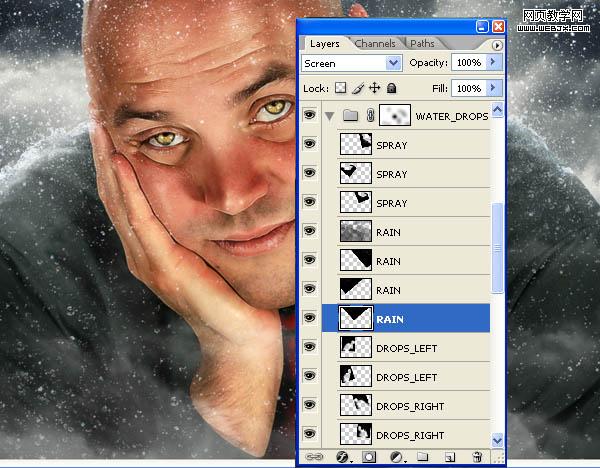Click the Opacity 100% value field

[x=469, y=62]
